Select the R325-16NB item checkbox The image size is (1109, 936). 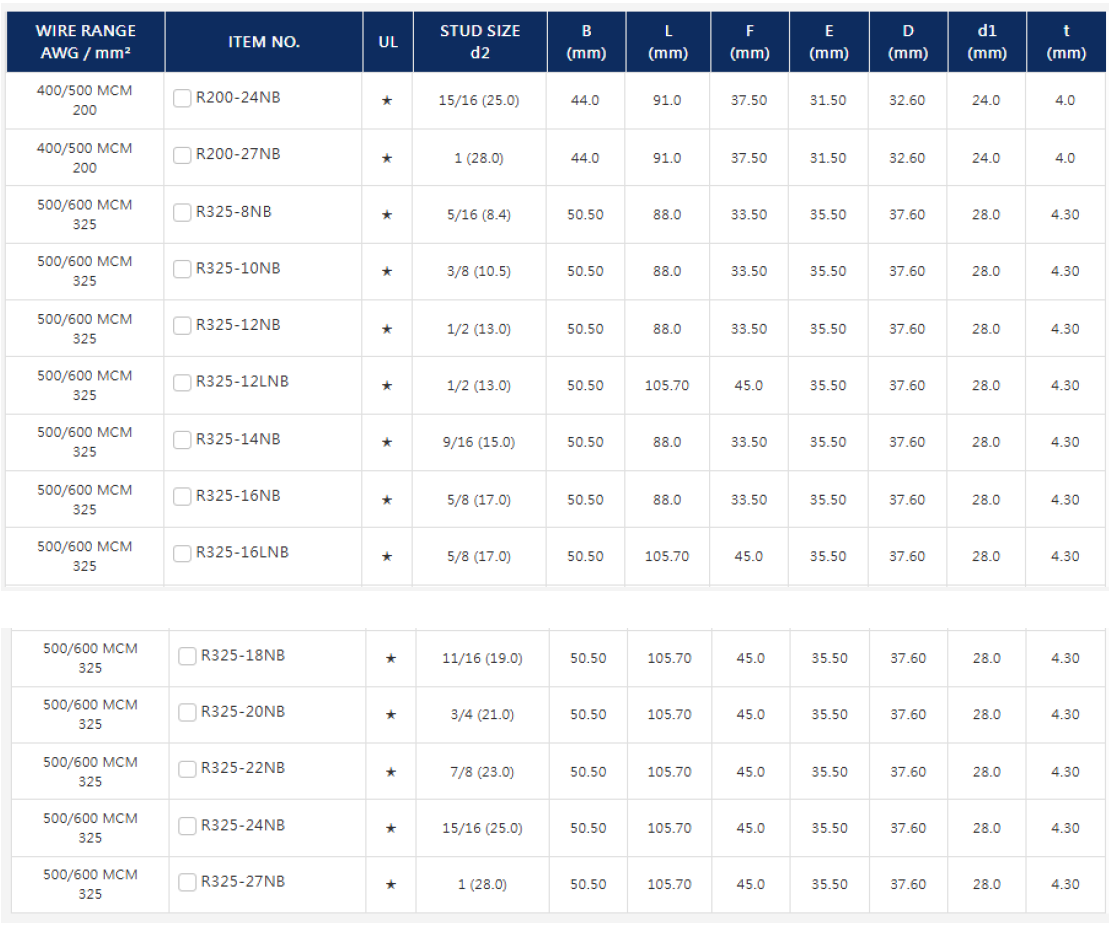coord(182,497)
